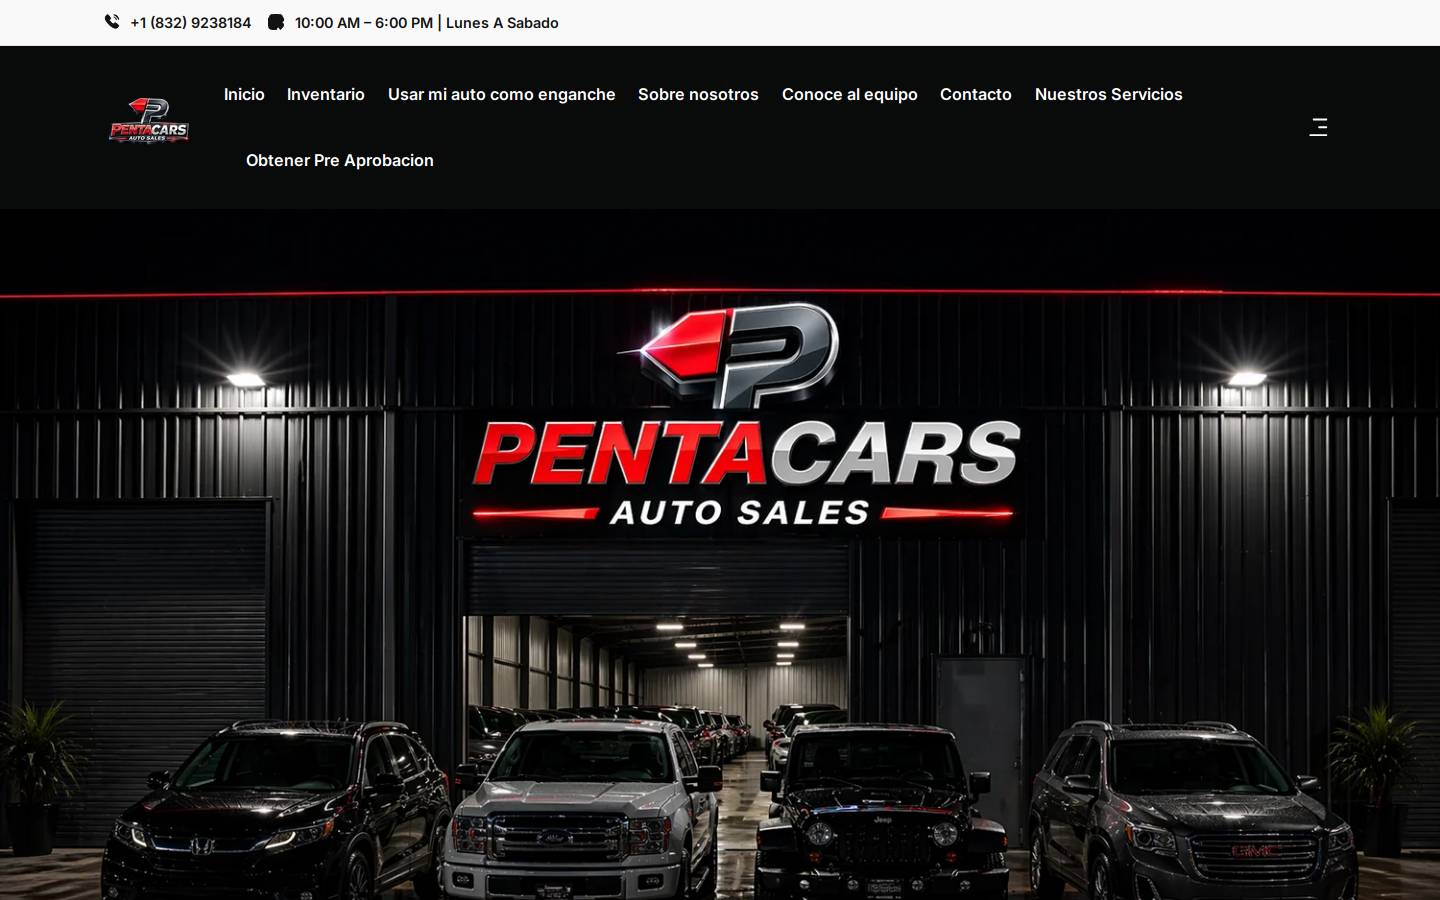Select Sobre nosotros in navigation
This screenshot has height=900, width=1440.
(698, 94)
